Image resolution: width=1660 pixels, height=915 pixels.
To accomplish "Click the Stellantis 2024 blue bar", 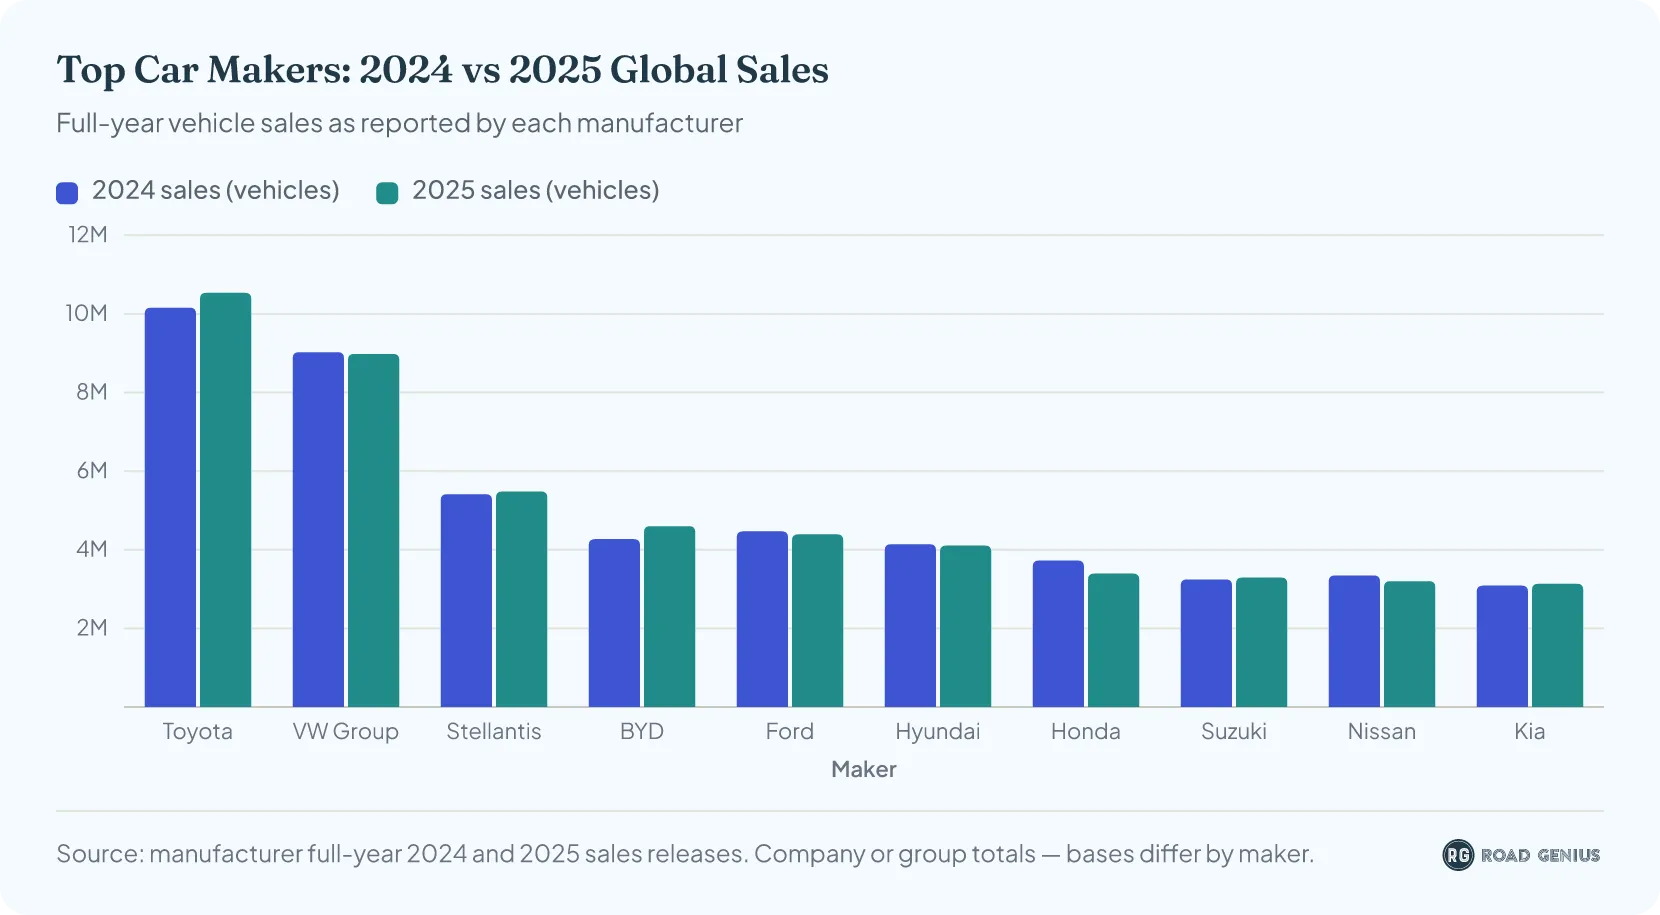I will tap(466, 600).
